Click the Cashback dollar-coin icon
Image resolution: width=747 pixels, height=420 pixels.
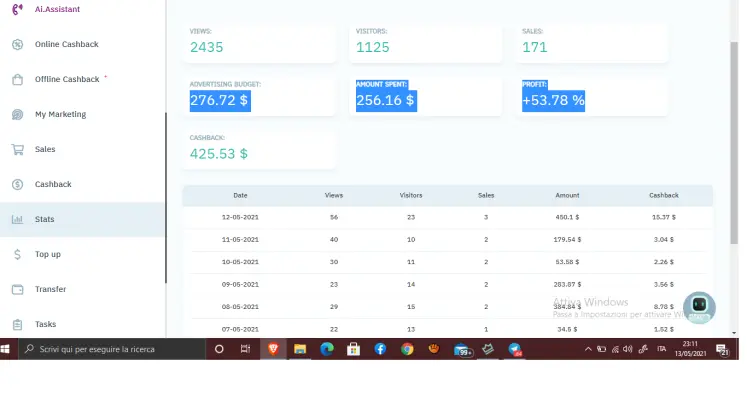click(18, 184)
